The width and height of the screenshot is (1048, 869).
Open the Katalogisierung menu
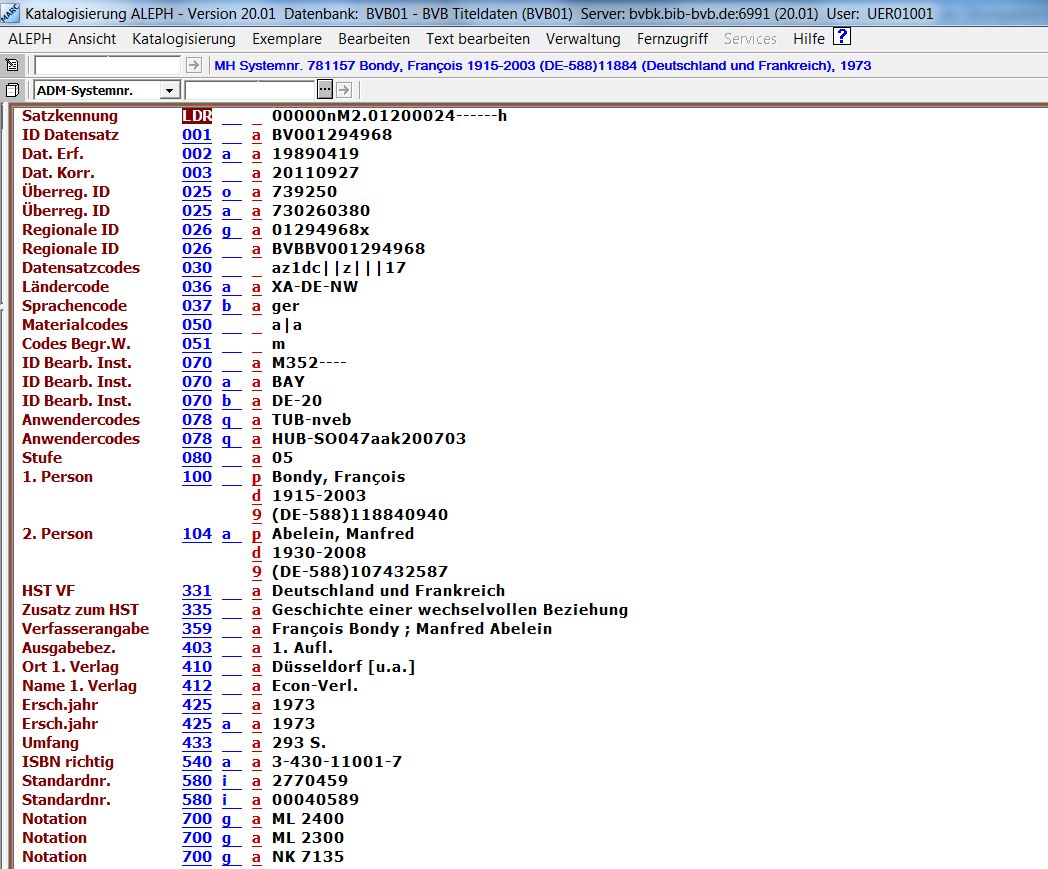(x=184, y=39)
